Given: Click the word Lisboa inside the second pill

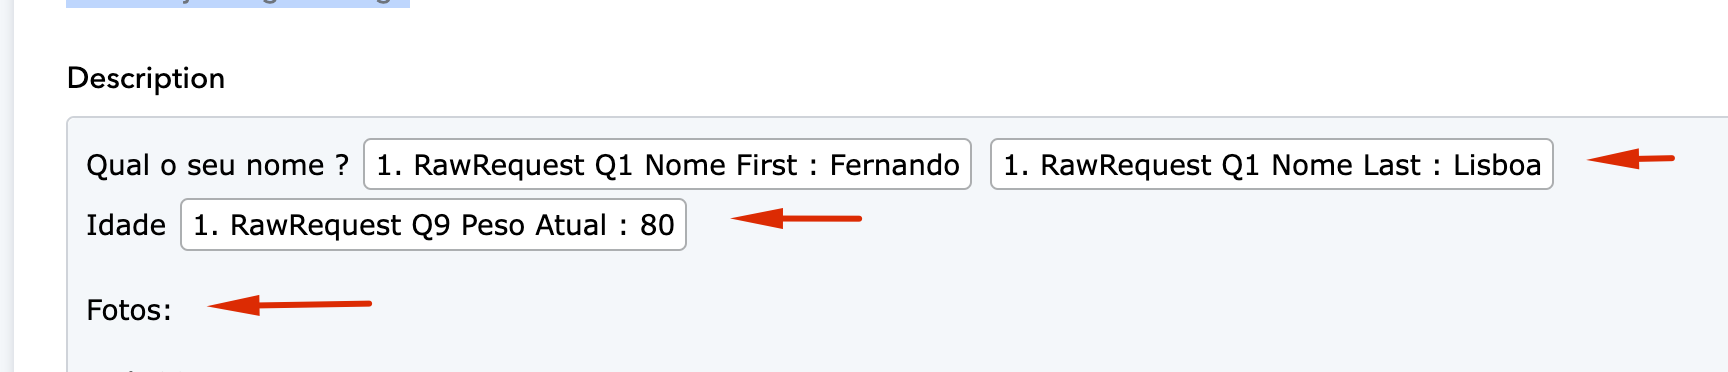Looking at the screenshot, I should [x=1497, y=165].
